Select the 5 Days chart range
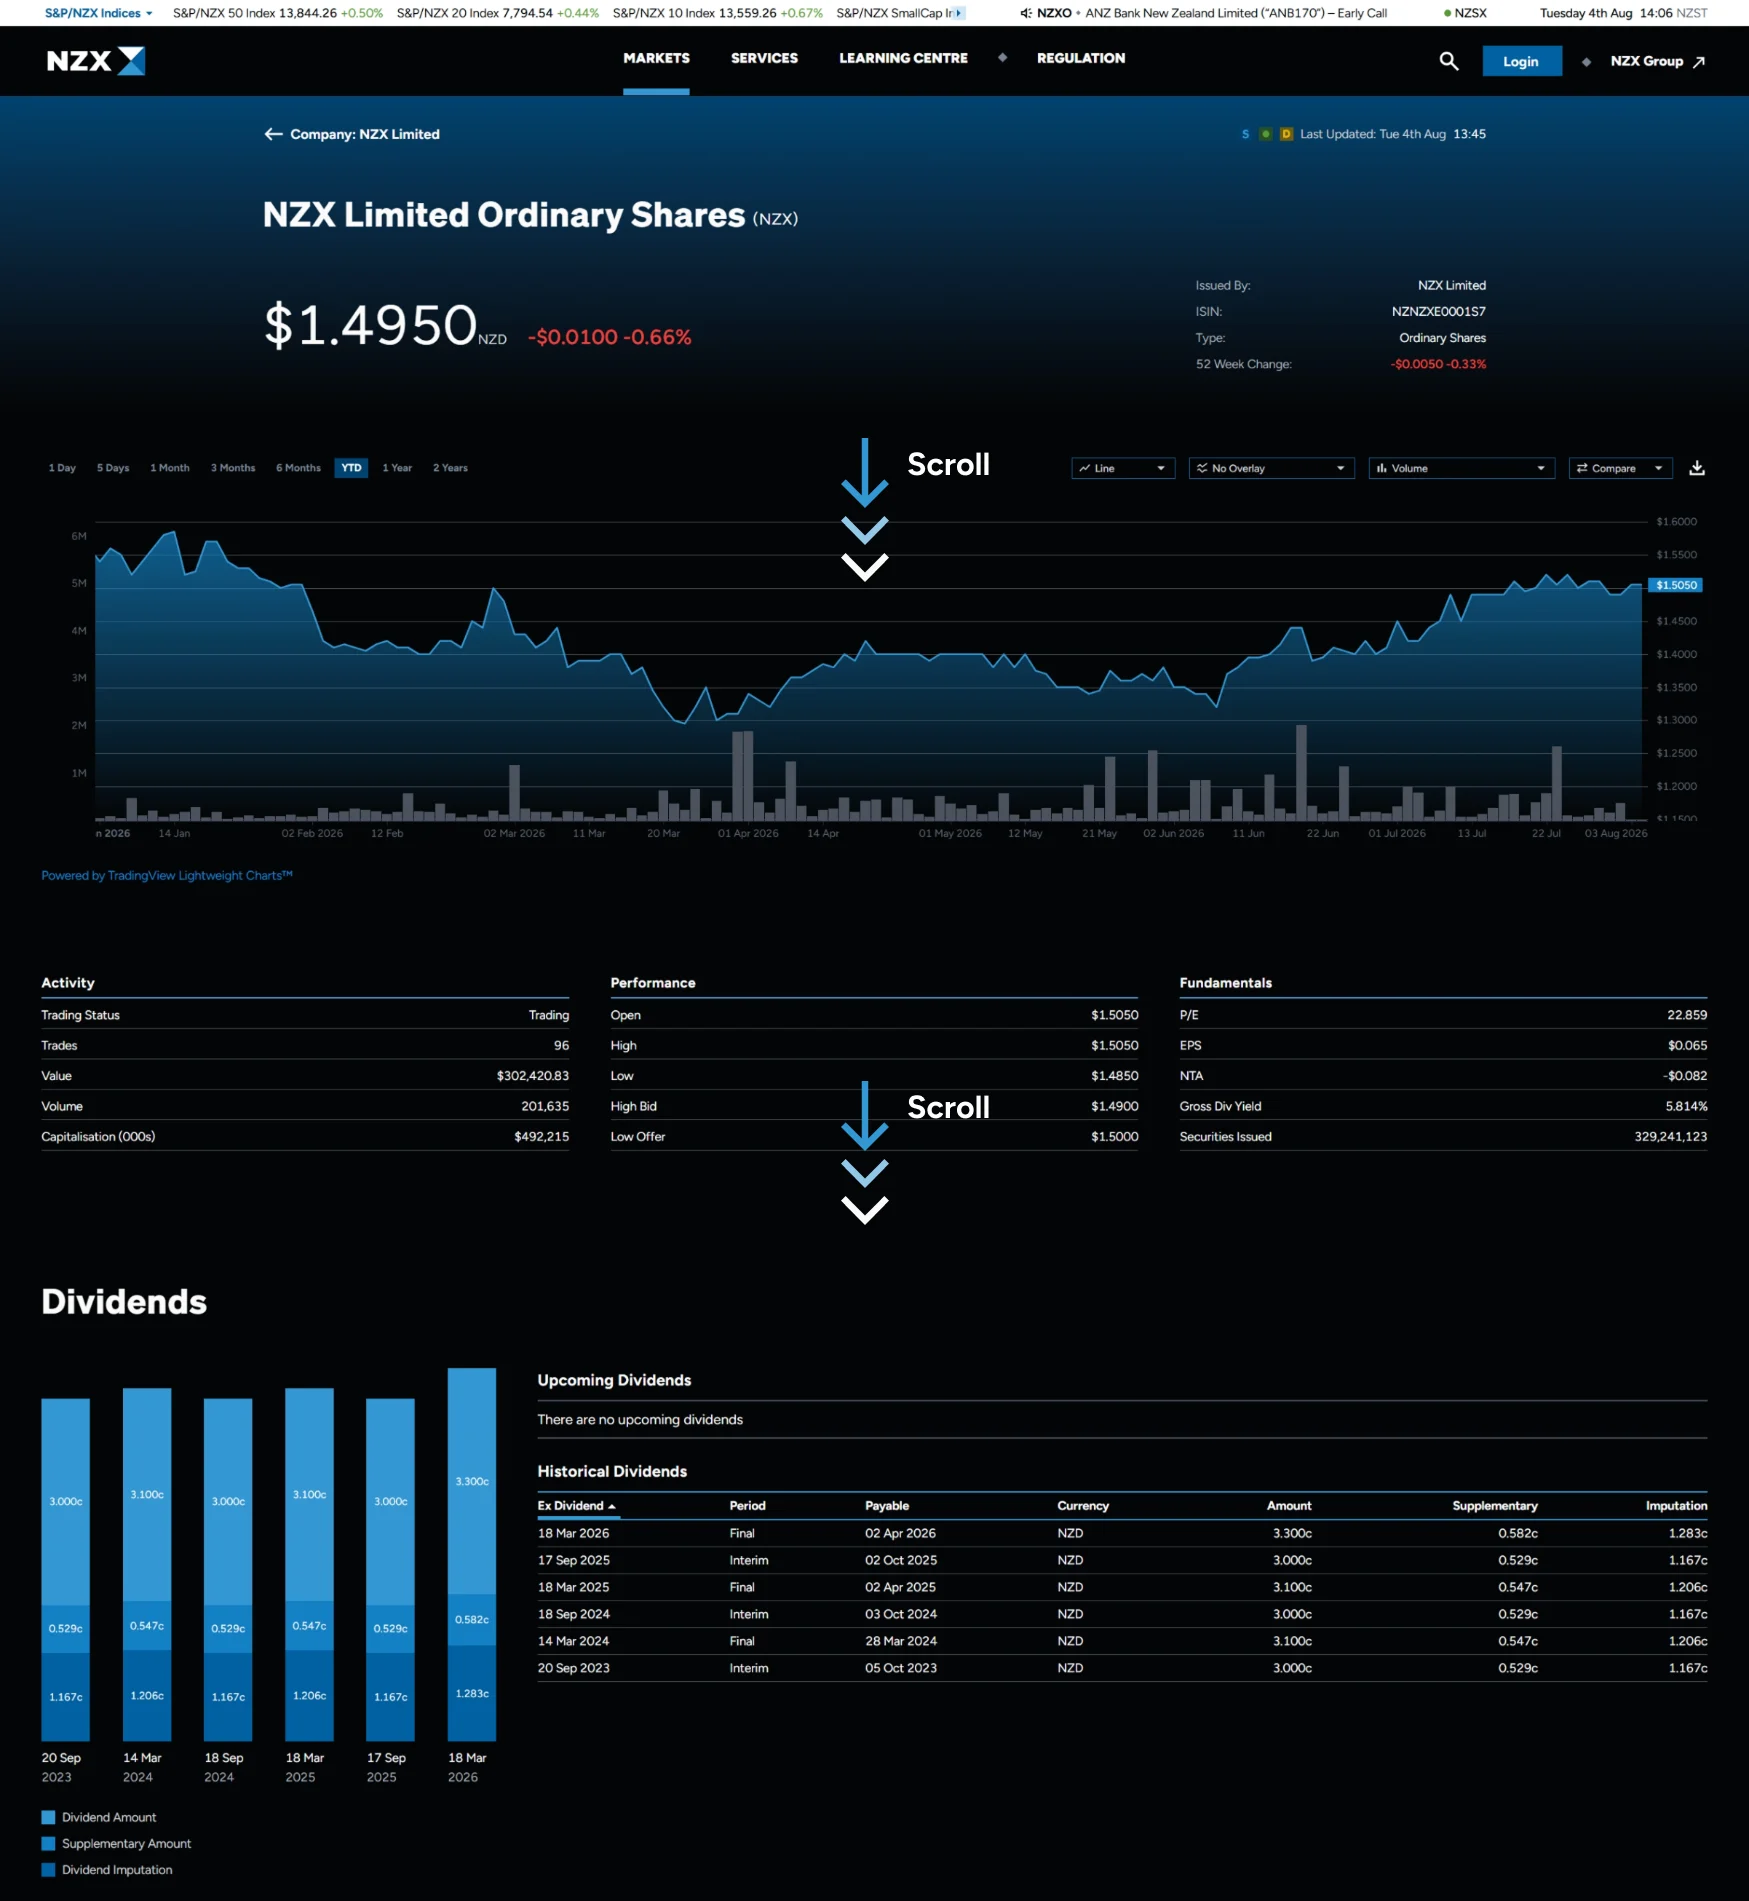This screenshot has height=1901, width=1749. point(113,468)
